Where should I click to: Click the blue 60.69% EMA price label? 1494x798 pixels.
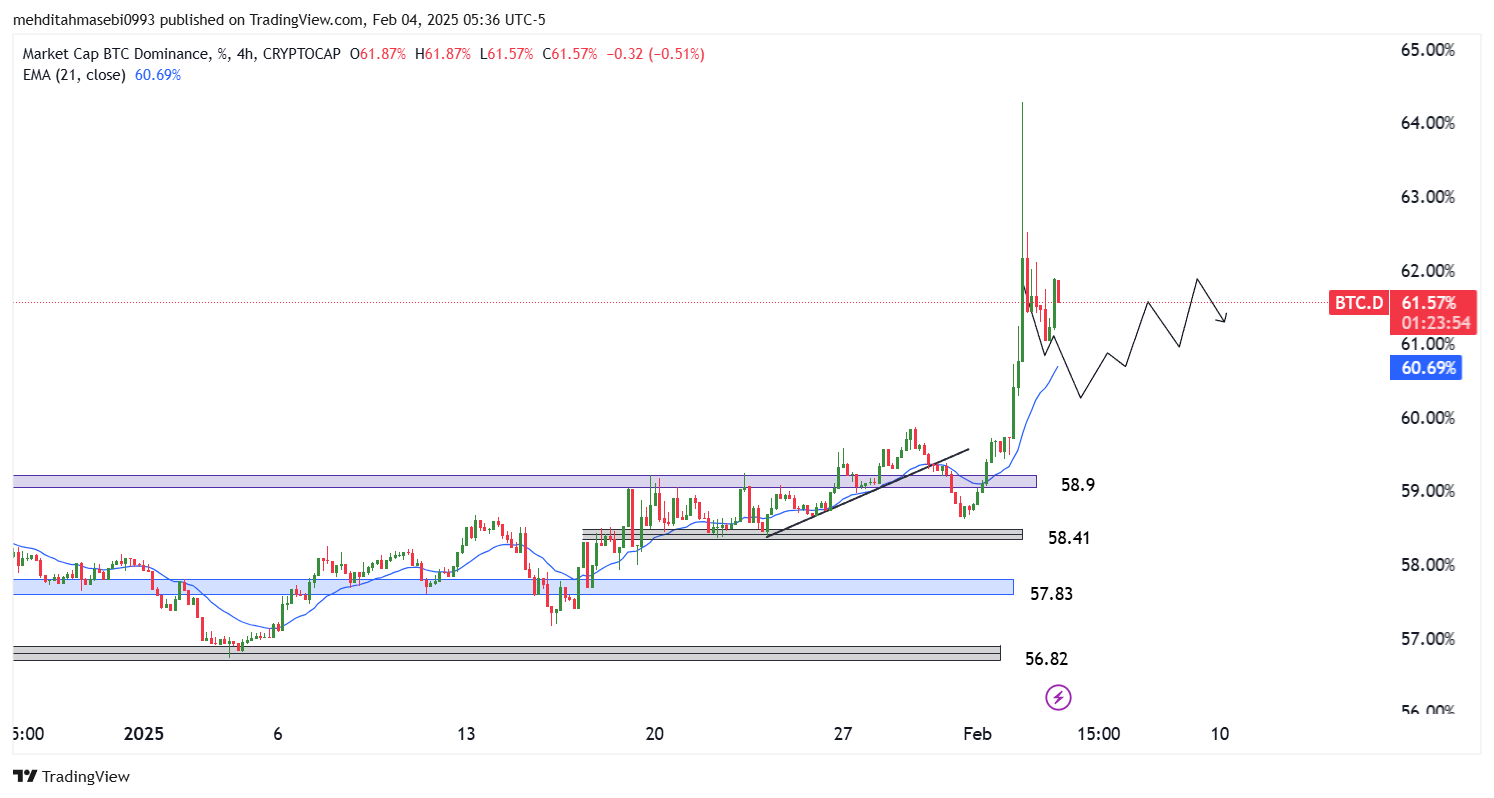(1425, 369)
